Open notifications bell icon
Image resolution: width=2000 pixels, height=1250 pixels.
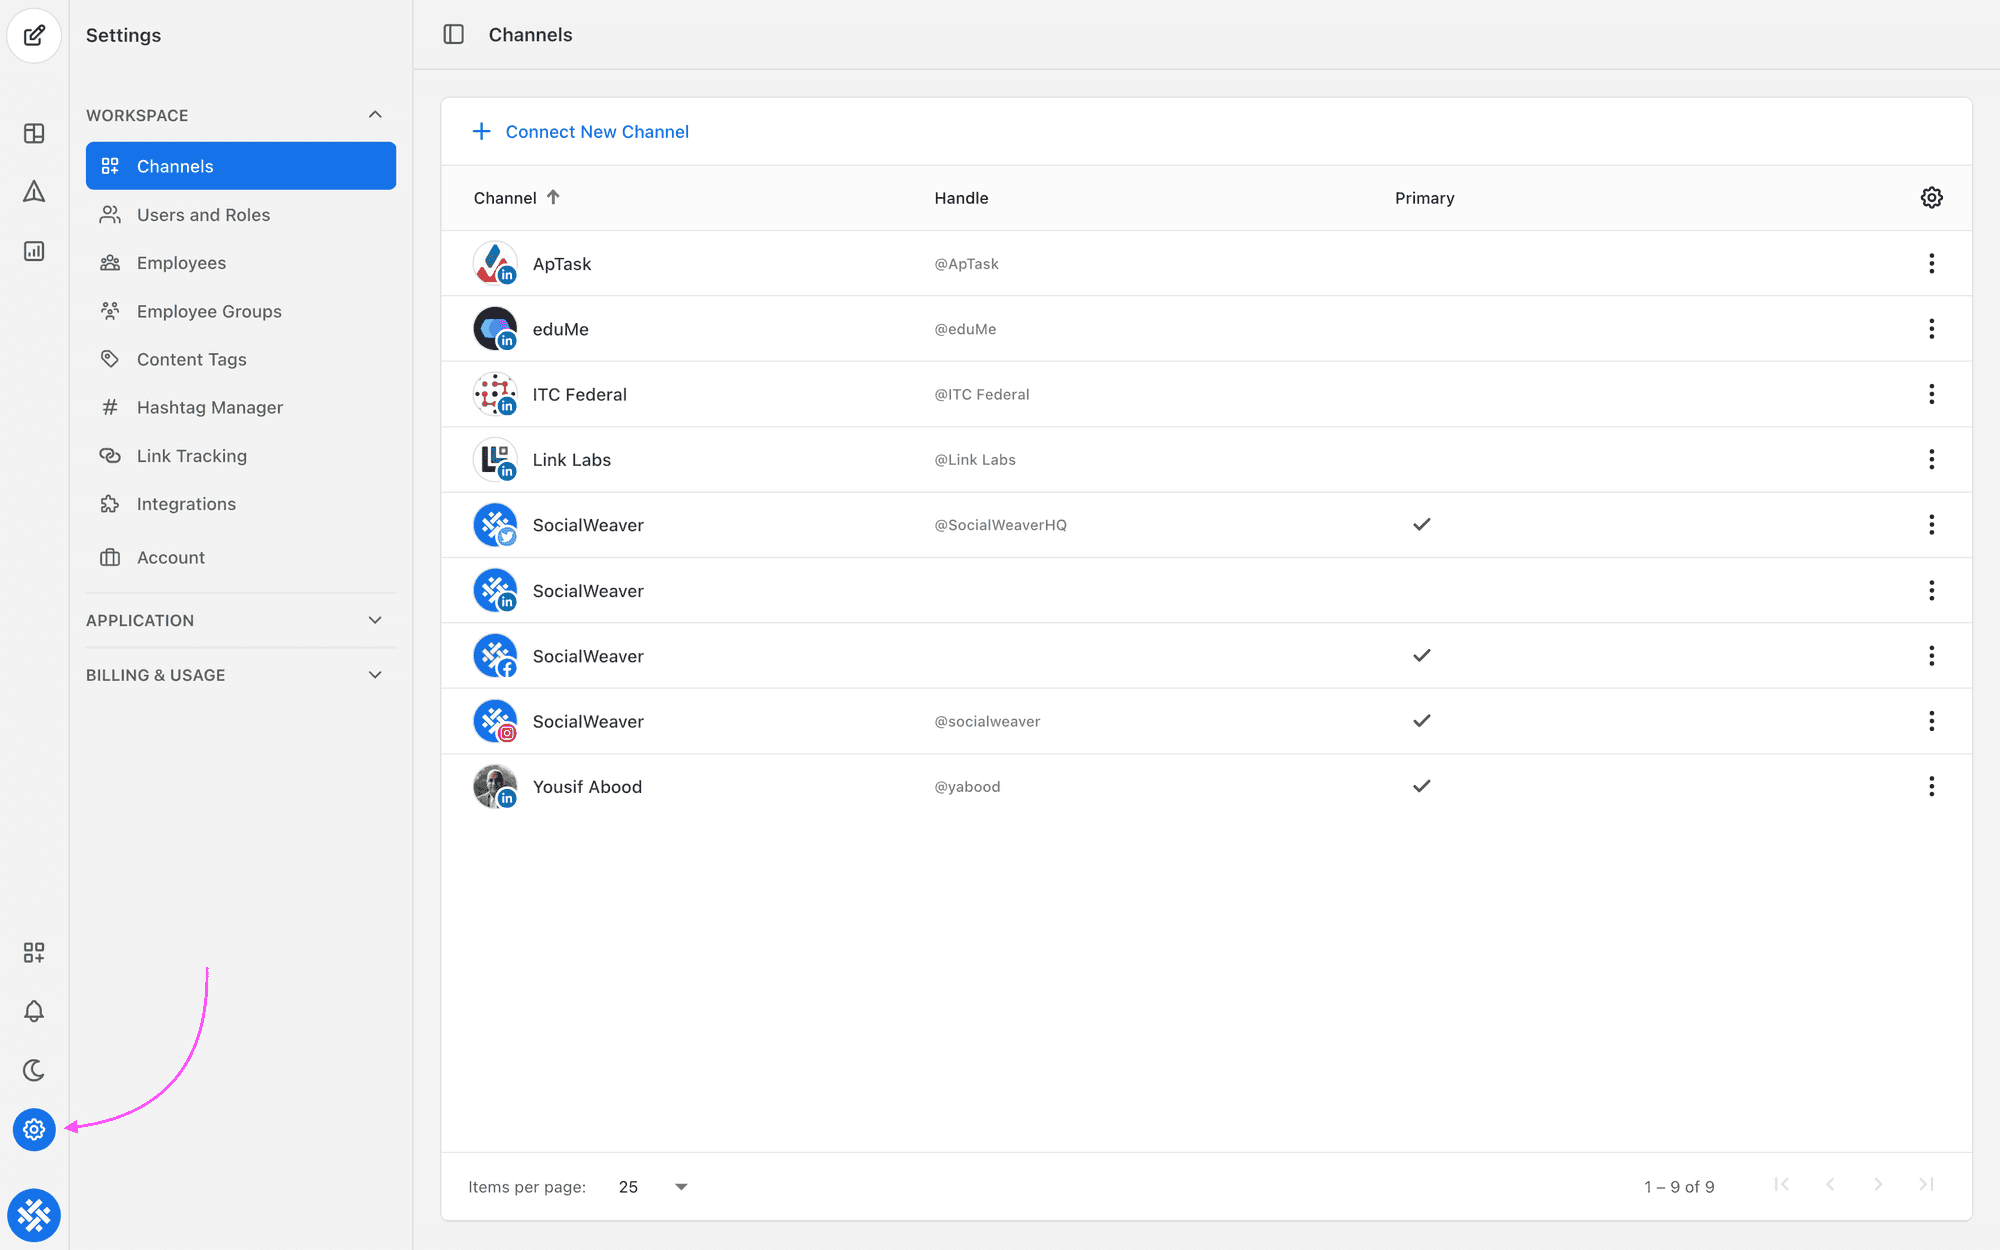click(34, 1011)
